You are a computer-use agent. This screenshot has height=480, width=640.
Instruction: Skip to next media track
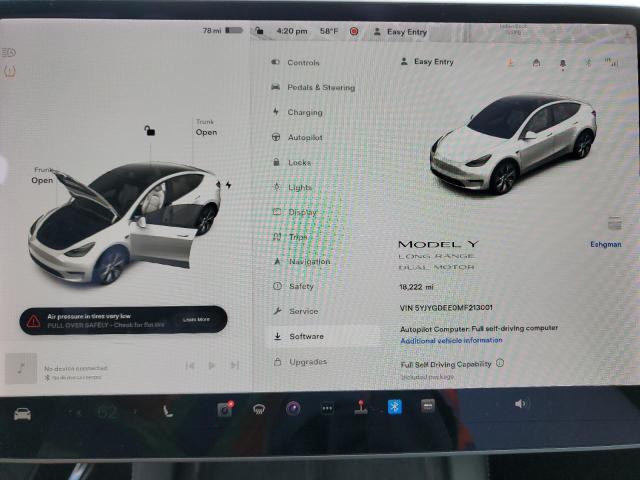tap(234, 365)
